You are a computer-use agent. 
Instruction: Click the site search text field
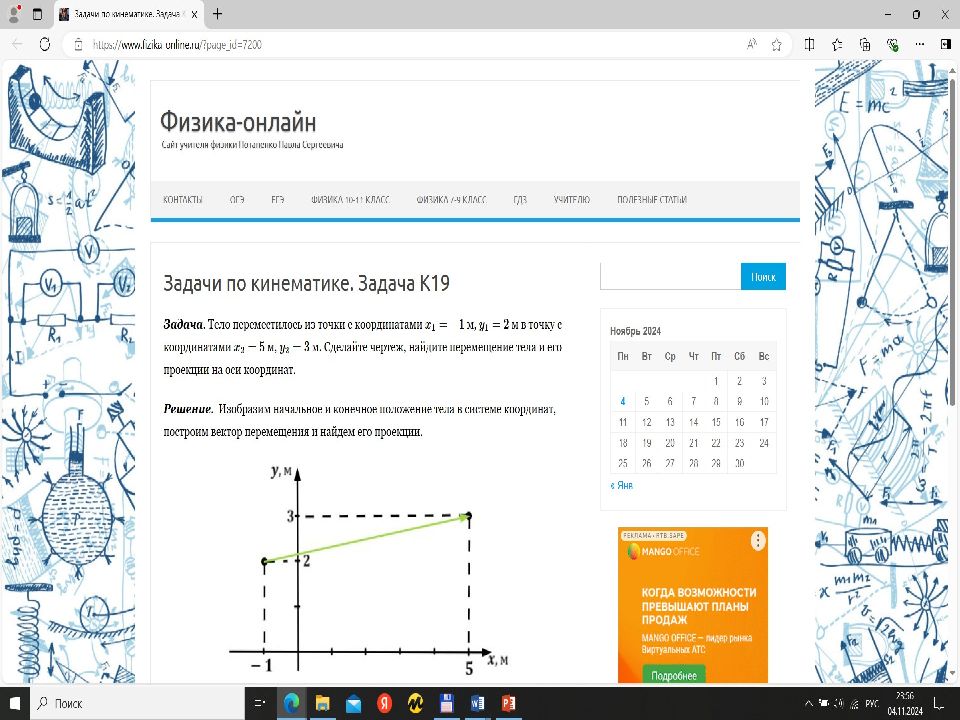[x=670, y=277]
